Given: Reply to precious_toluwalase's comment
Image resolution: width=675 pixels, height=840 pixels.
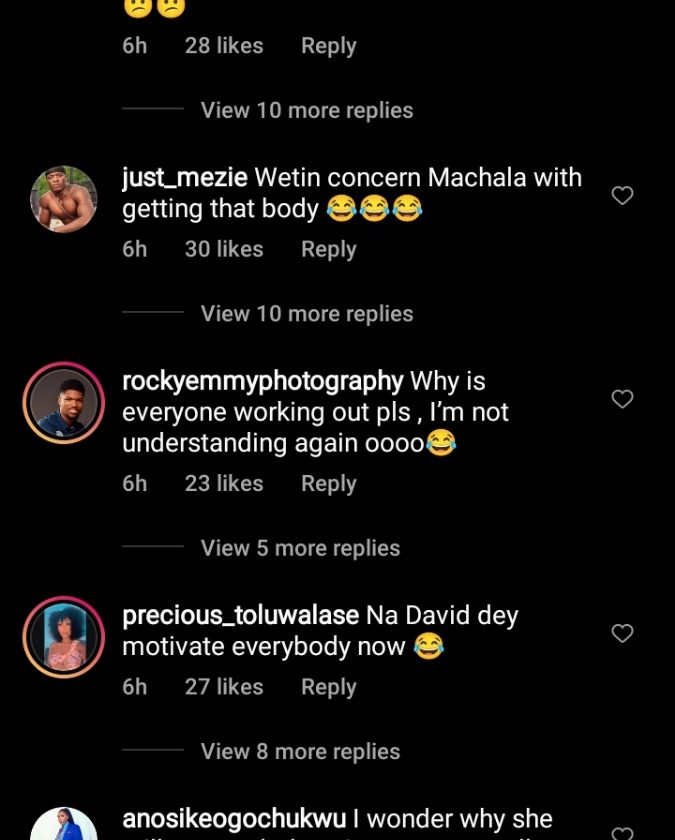Looking at the screenshot, I should pyautogui.click(x=328, y=687).
